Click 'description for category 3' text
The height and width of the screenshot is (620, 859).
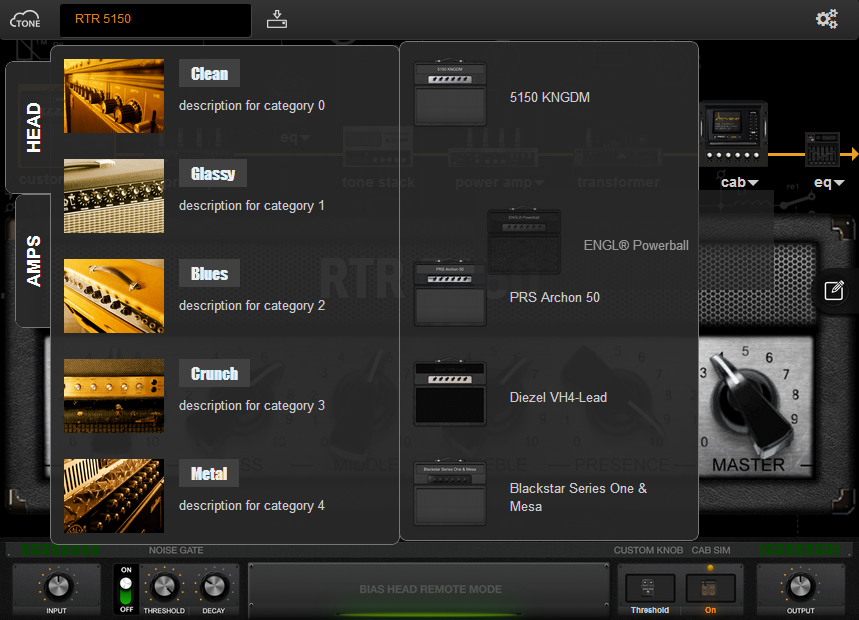pyautogui.click(x=251, y=406)
